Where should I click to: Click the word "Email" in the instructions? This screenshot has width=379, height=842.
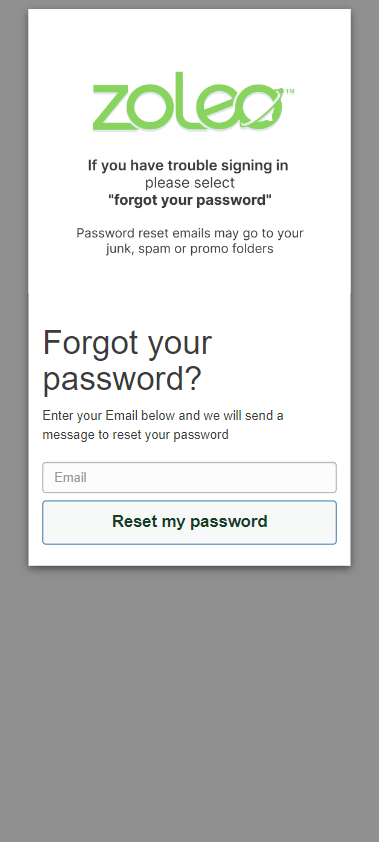tap(122, 416)
